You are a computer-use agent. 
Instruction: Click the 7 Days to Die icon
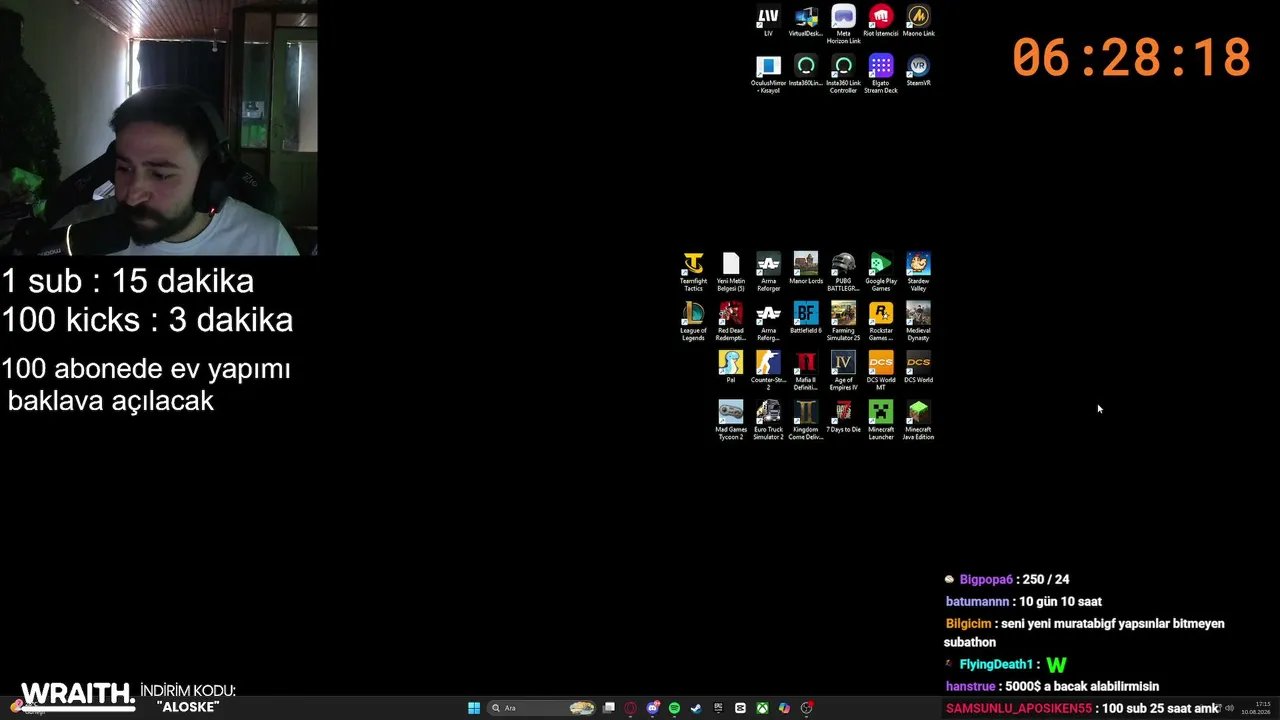pos(843,417)
